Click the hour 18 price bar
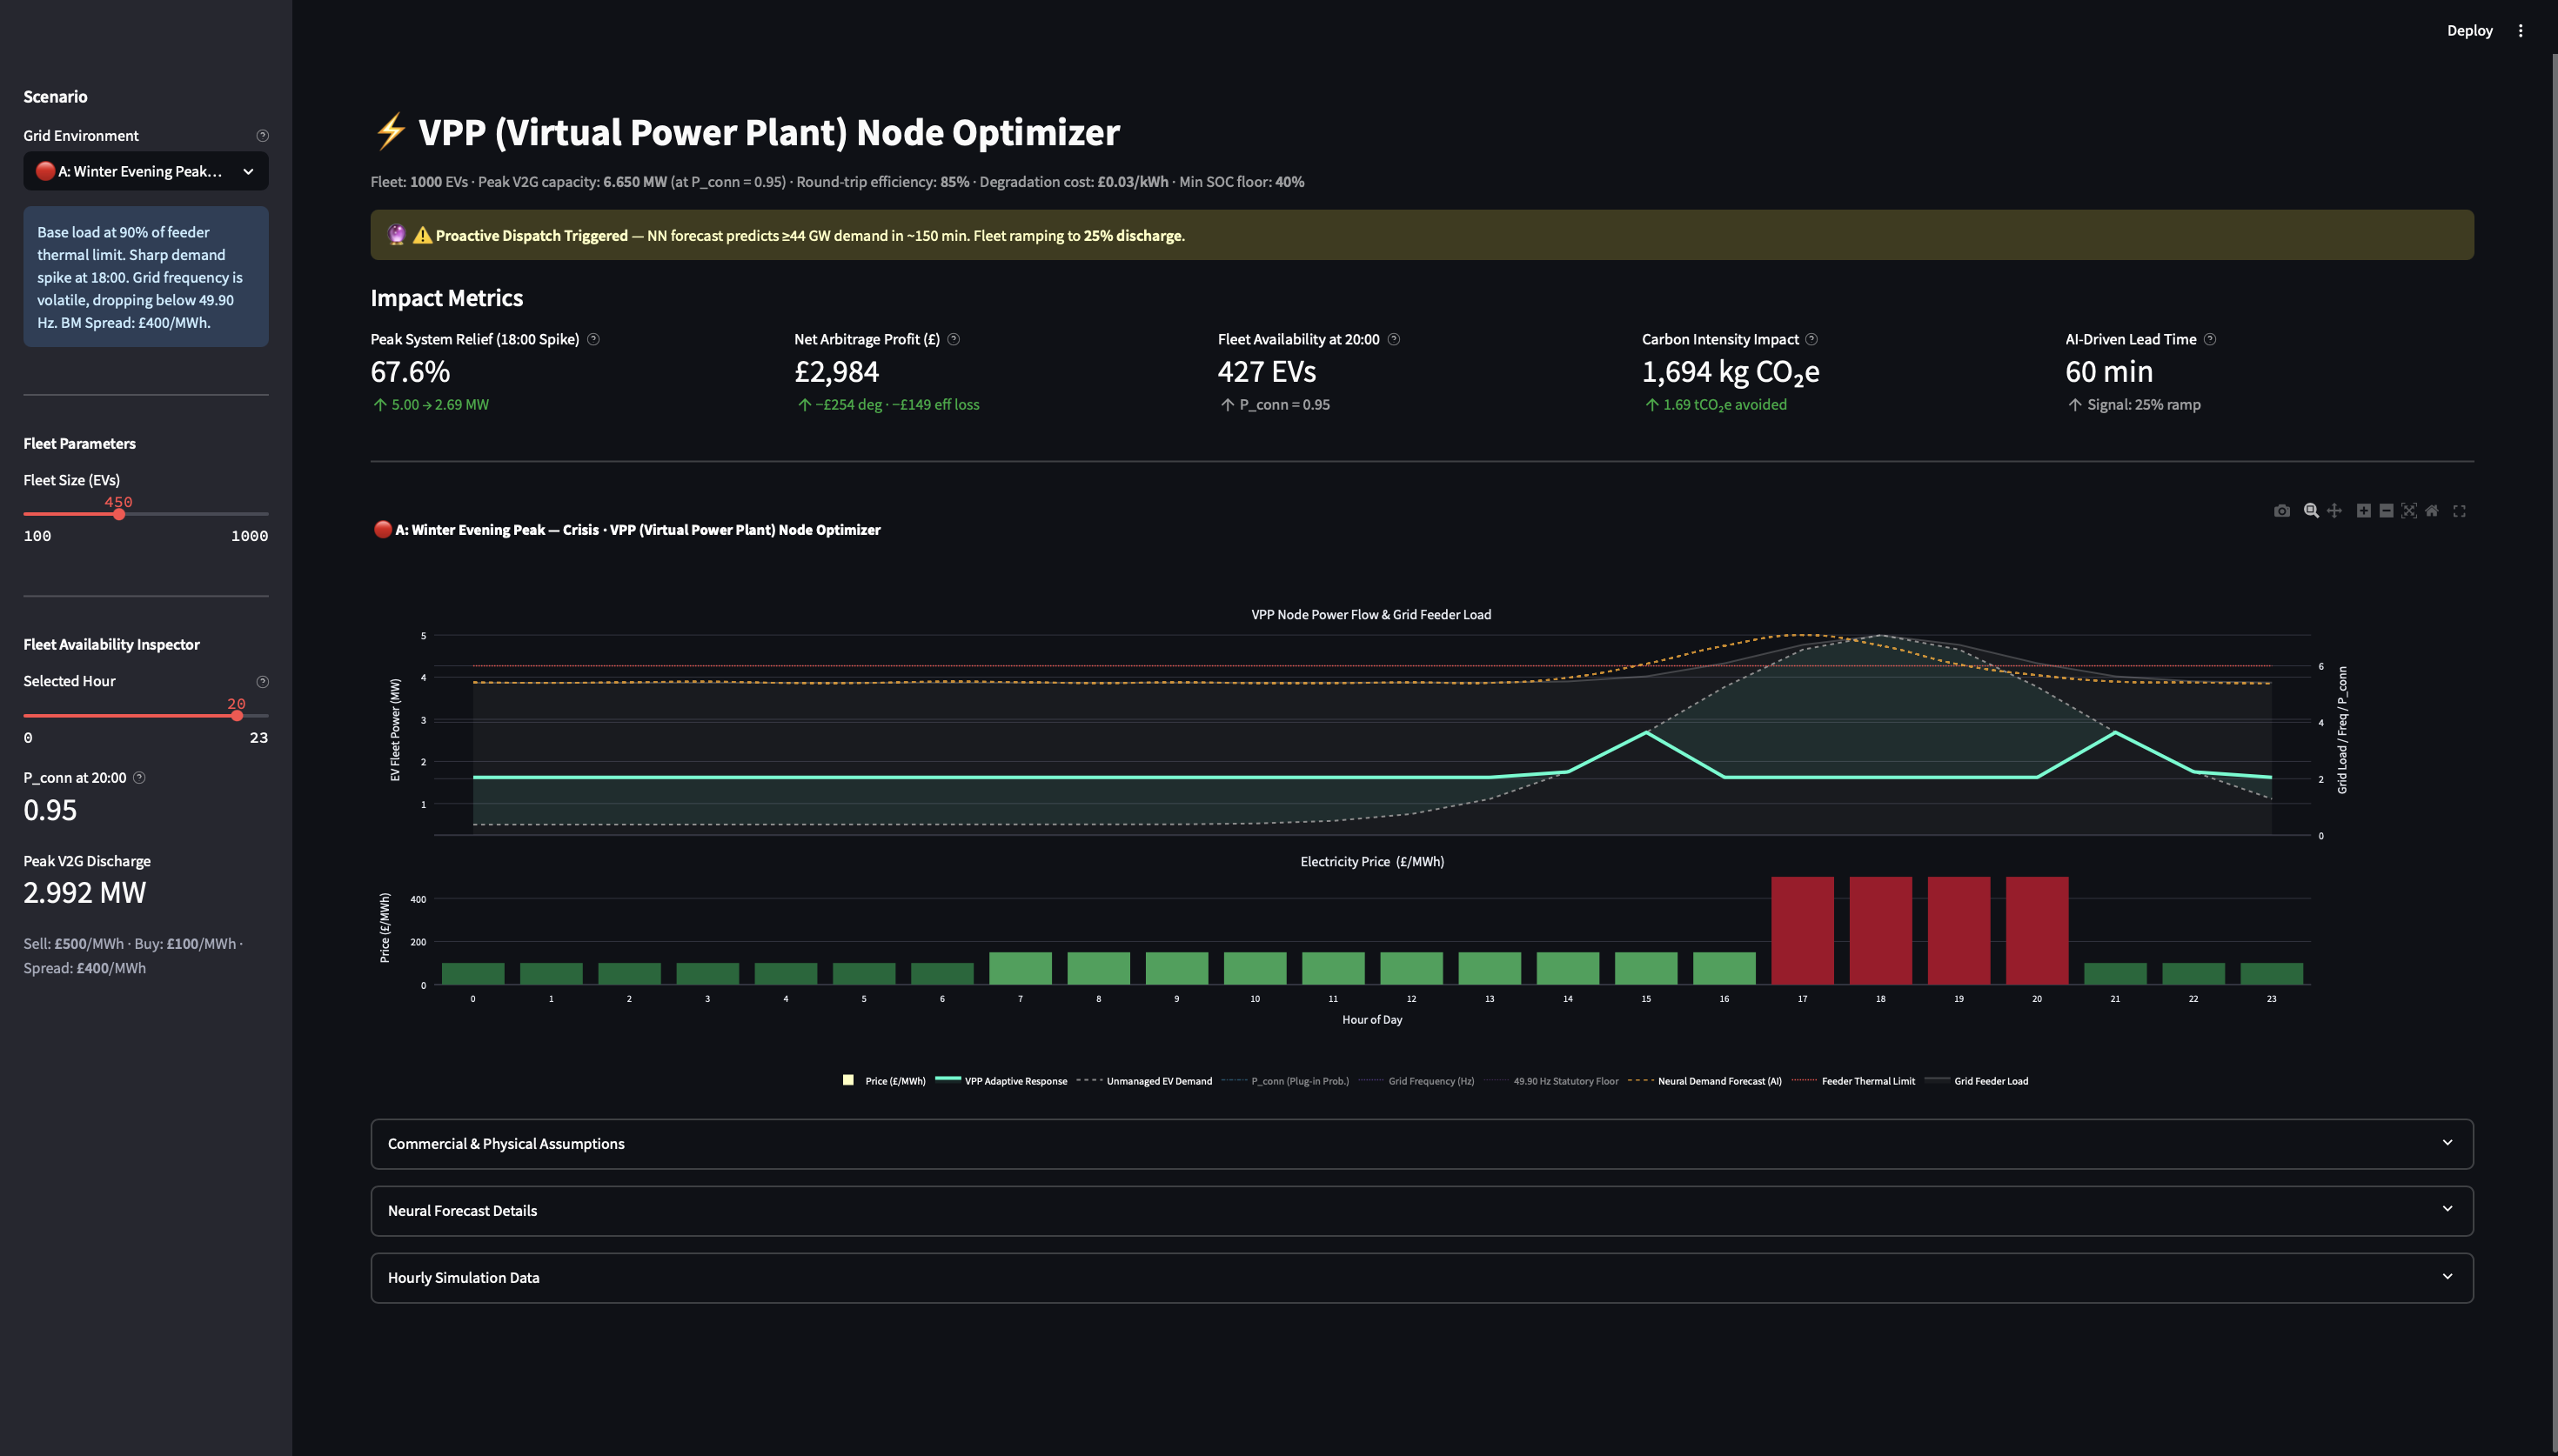Screen dimensions: 2558x1456 (x=1880, y=931)
